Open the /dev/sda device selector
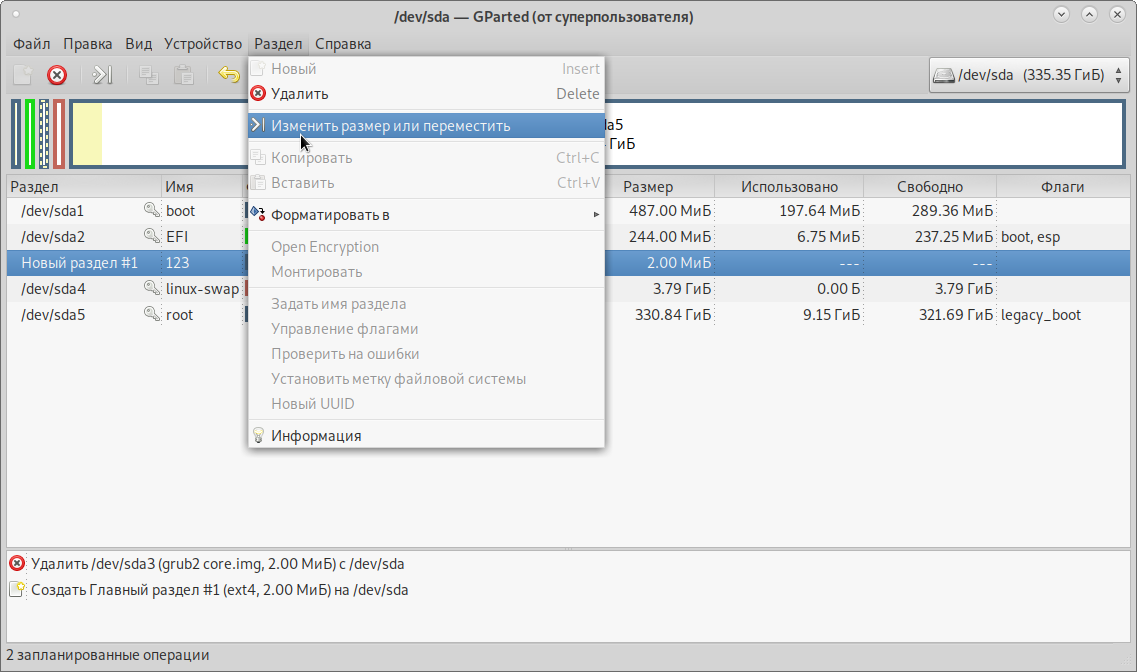Screen dimensions: 1137x672 point(1028,75)
